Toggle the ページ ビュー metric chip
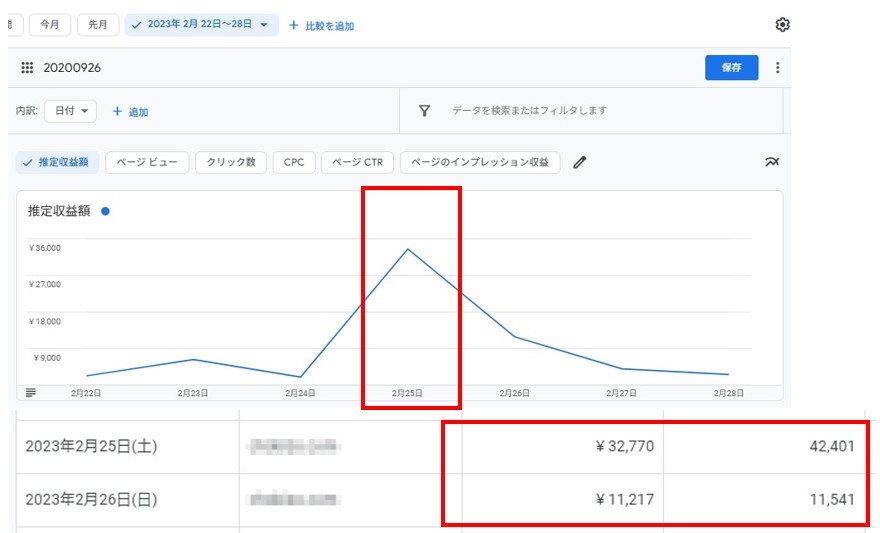The image size is (880, 533). click(x=147, y=162)
